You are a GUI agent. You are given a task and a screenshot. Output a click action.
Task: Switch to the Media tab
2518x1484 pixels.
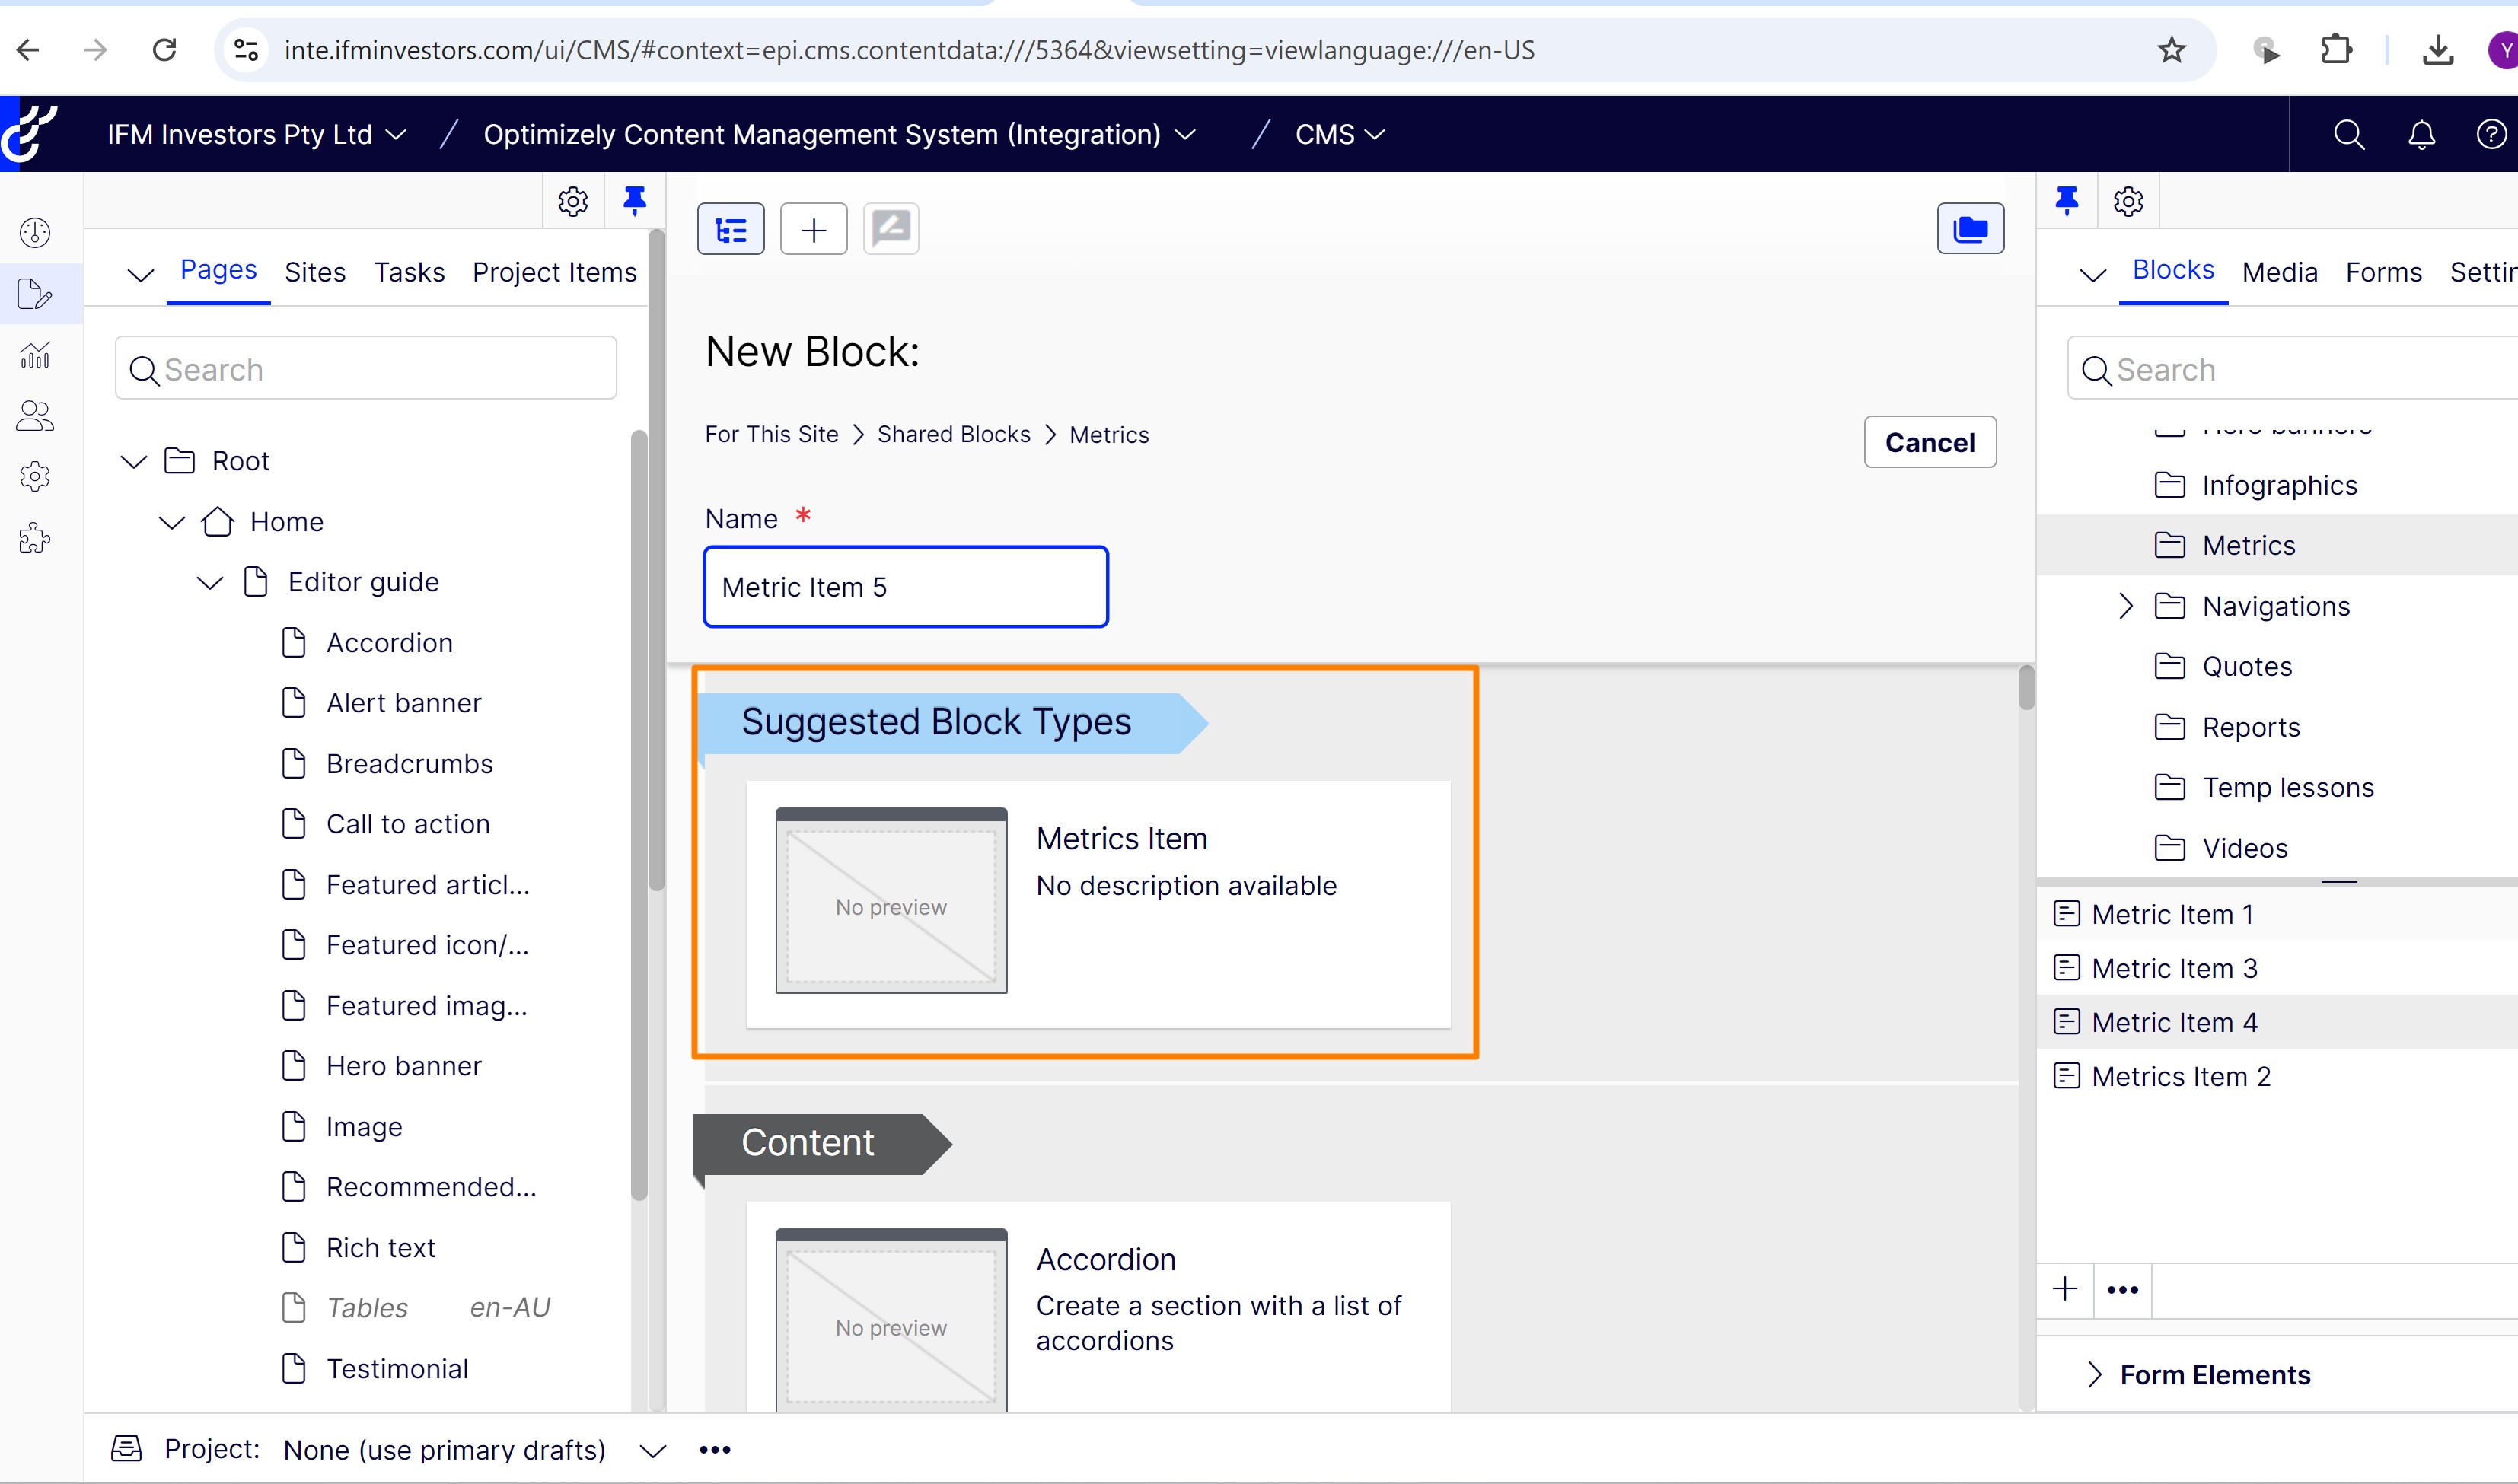click(2279, 272)
